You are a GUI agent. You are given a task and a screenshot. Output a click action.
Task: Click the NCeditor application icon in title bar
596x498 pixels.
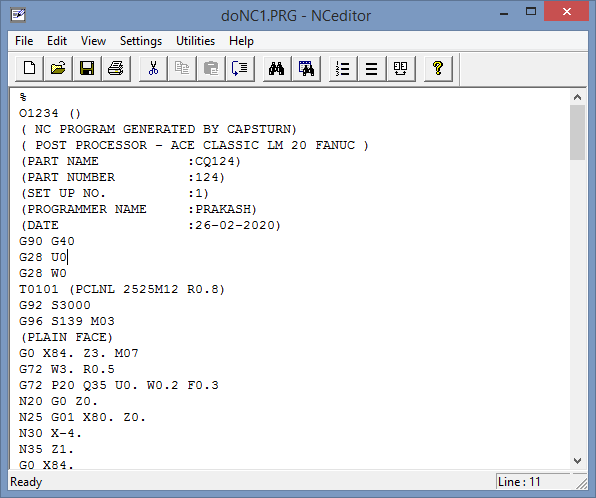pos(18,15)
